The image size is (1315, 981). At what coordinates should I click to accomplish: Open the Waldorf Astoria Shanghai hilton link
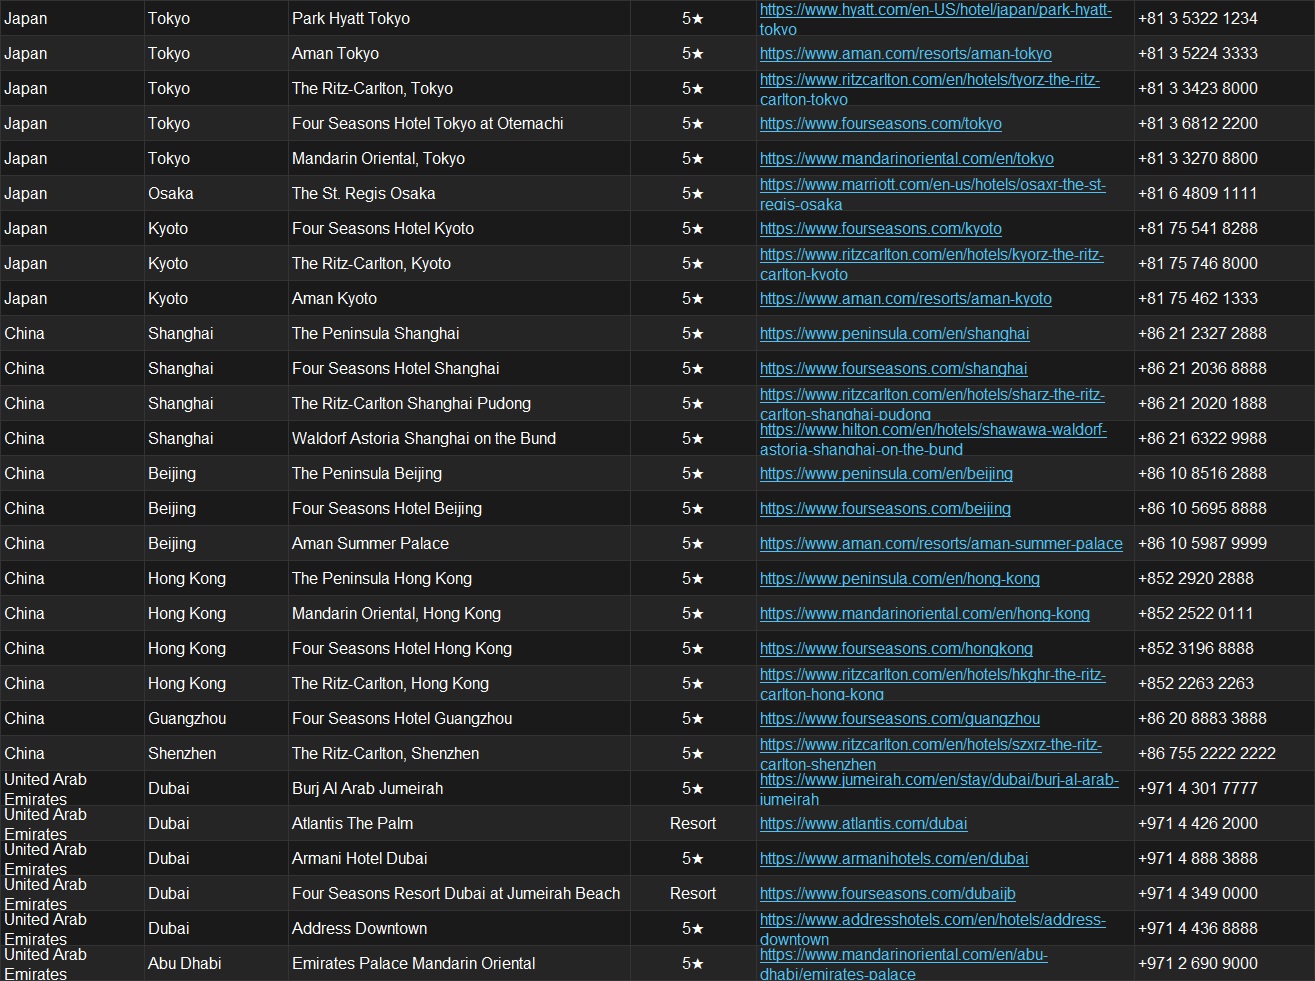click(x=933, y=439)
